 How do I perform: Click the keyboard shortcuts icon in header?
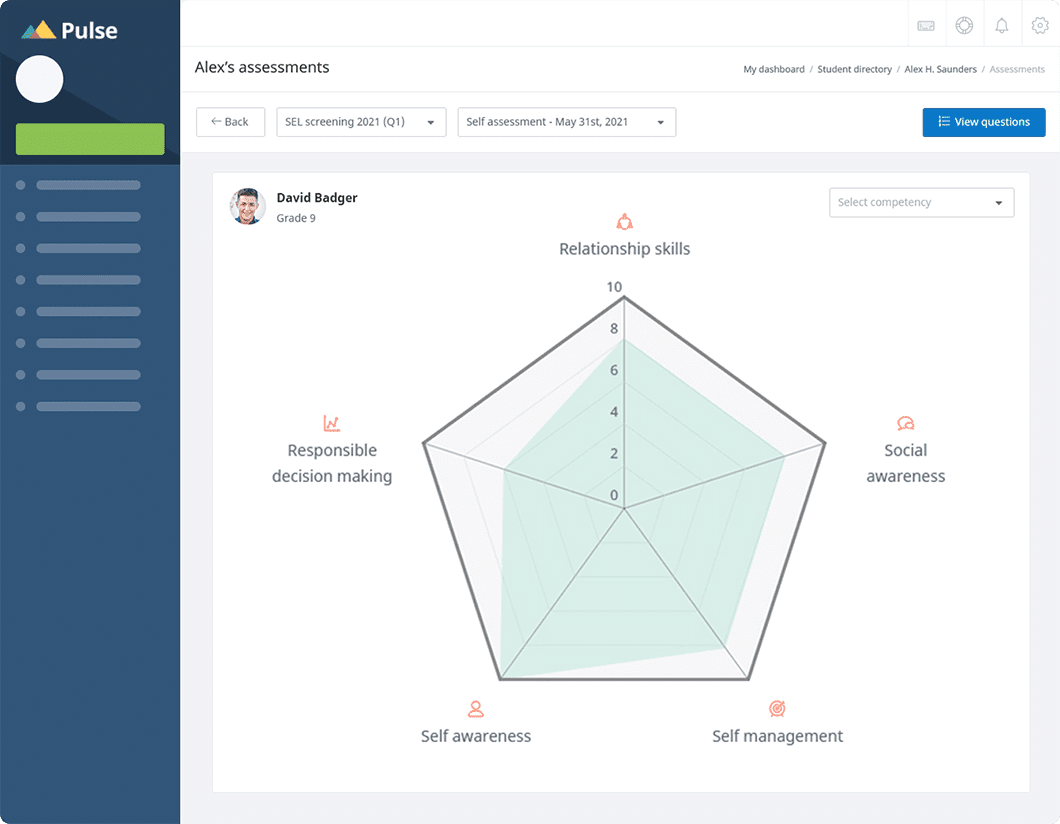[926, 26]
